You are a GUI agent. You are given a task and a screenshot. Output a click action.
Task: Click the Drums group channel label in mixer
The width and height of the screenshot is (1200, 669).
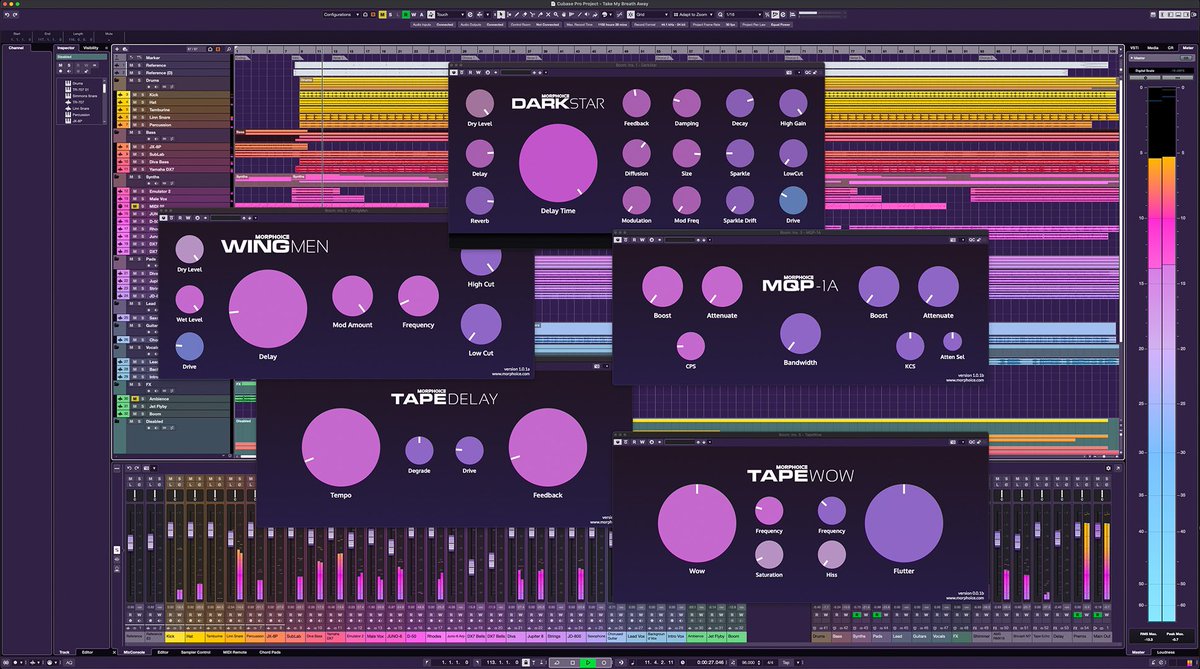point(819,636)
